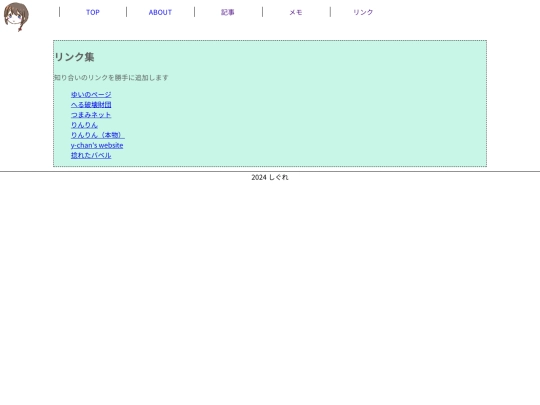Viewport: 540px width, 405px height.
Task: Visit y-chan's website link
Action: click(97, 145)
